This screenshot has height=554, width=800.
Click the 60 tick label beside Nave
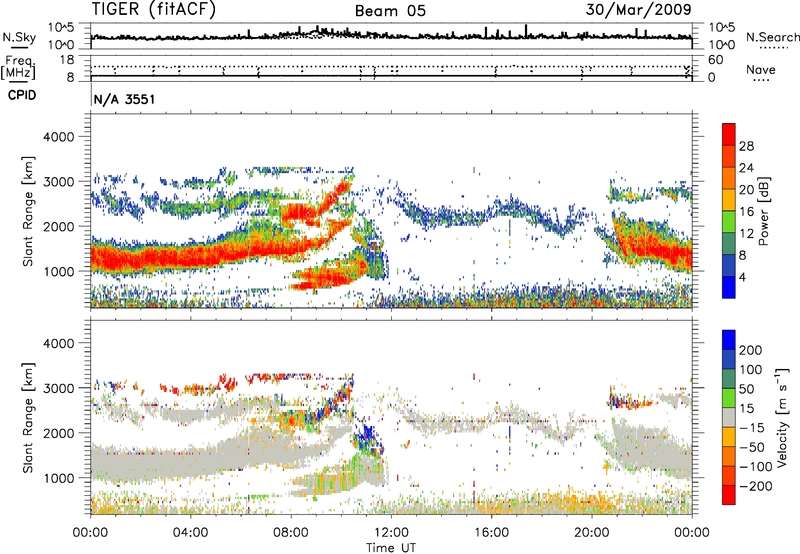click(715, 60)
